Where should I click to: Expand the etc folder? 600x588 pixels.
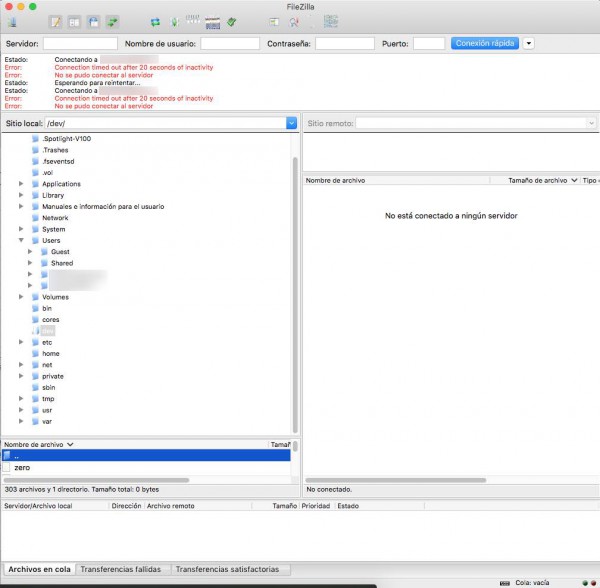tap(21, 342)
